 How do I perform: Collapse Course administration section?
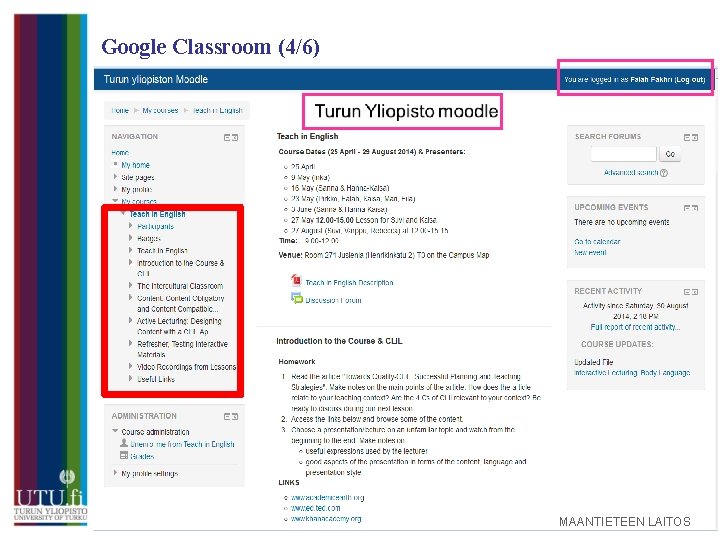pyautogui.click(x=115, y=431)
